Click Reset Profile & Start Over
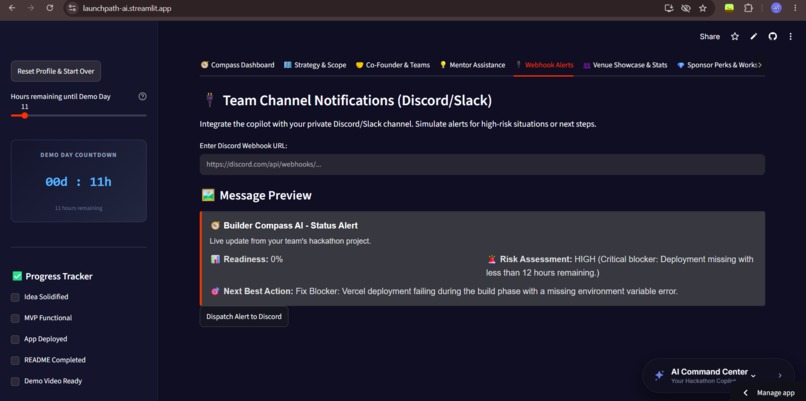Image resolution: width=806 pixels, height=401 pixels. click(x=56, y=71)
